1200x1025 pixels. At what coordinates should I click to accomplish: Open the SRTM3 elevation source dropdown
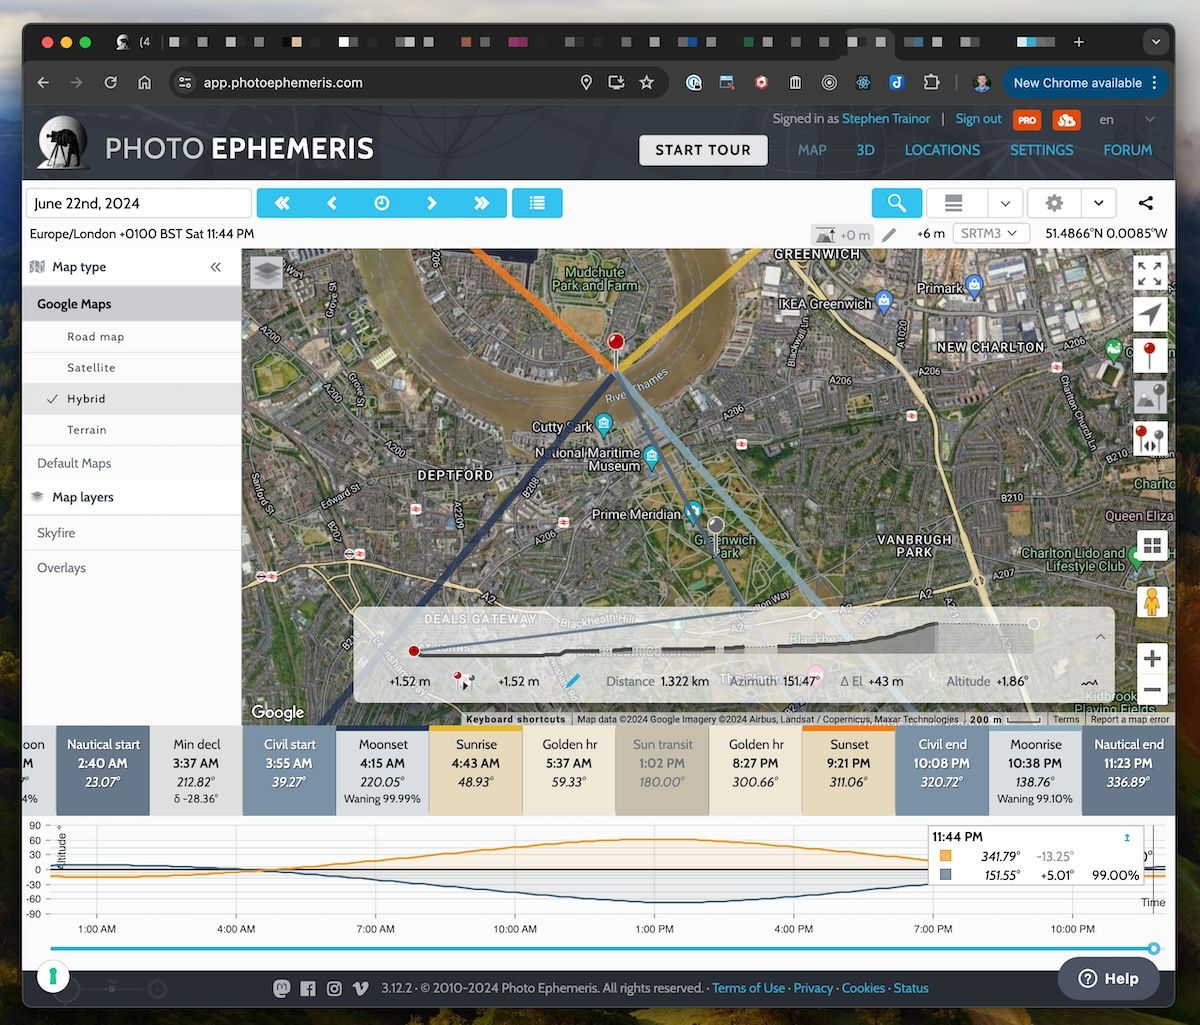(x=991, y=233)
